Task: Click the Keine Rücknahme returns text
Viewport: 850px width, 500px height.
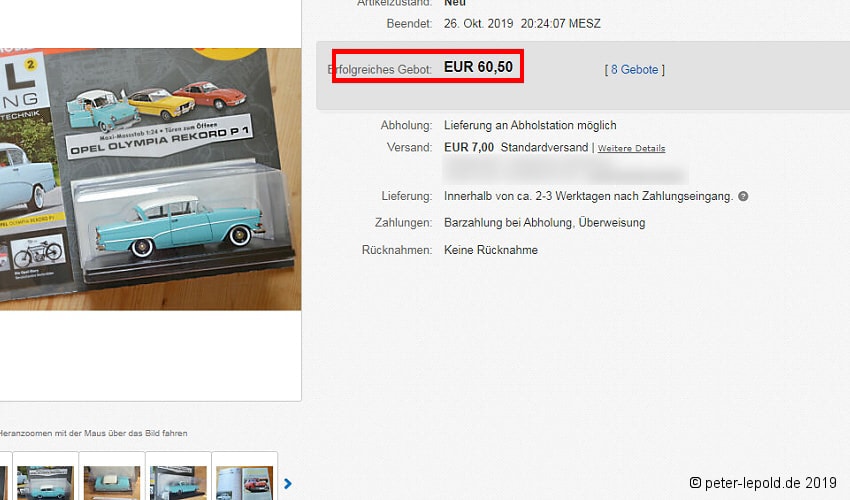Action: pyautogui.click(x=490, y=249)
